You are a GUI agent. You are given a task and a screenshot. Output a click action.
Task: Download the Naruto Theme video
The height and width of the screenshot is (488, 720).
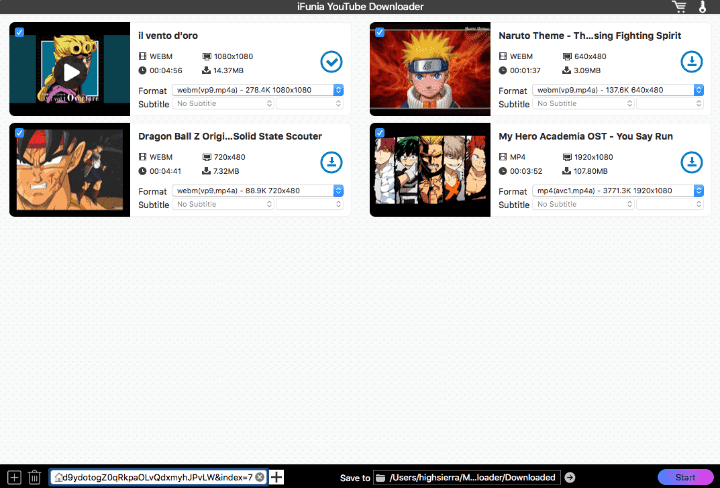point(691,62)
